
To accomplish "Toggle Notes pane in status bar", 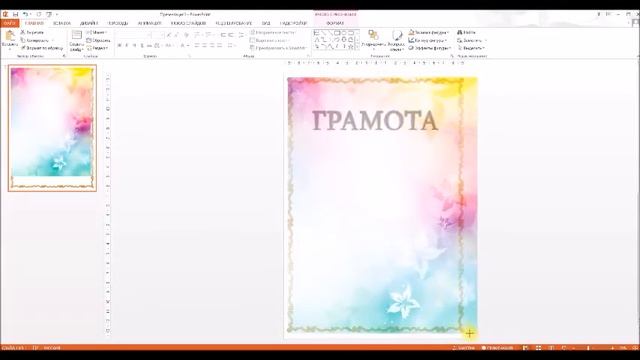I will pyautogui.click(x=463, y=348).
